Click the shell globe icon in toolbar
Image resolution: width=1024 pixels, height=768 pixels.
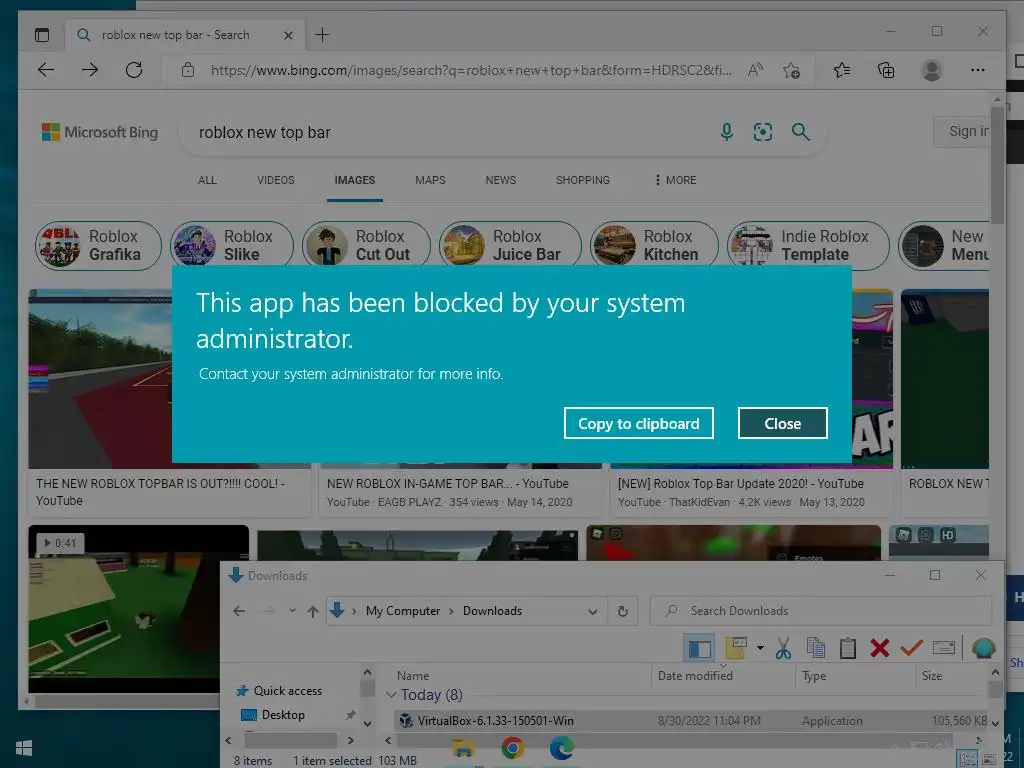983,648
